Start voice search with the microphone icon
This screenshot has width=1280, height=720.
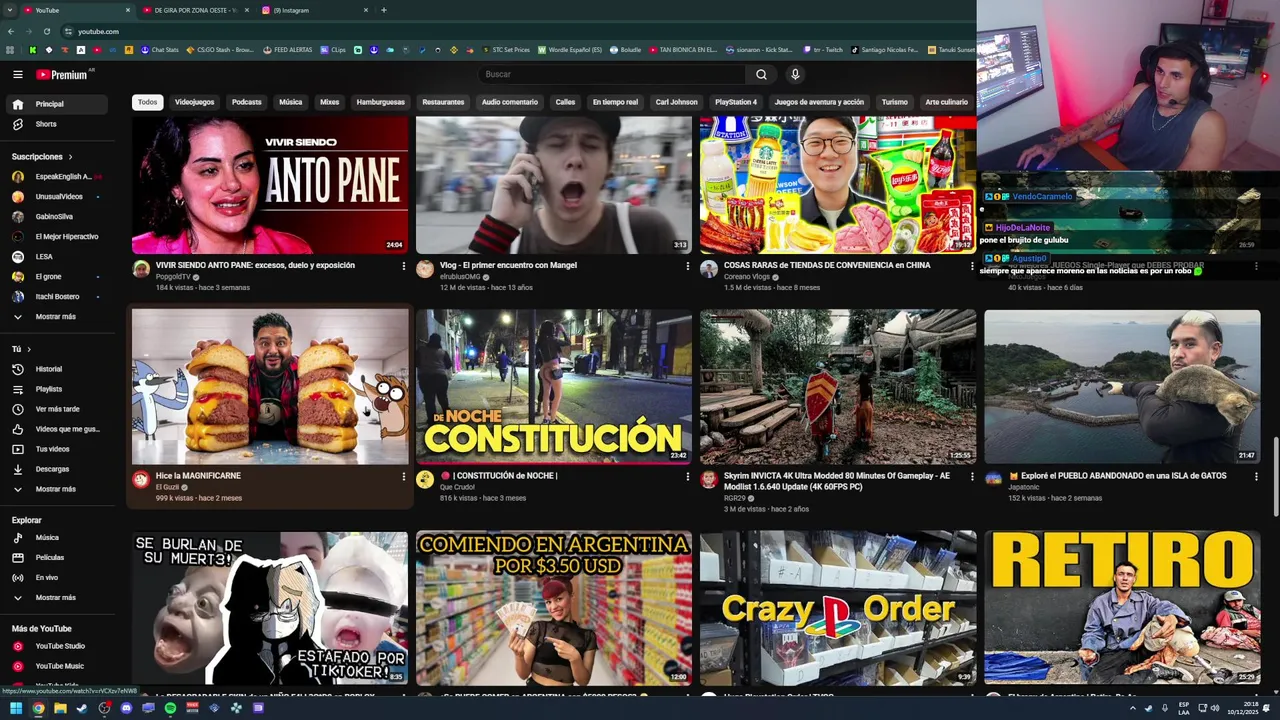[x=795, y=74]
